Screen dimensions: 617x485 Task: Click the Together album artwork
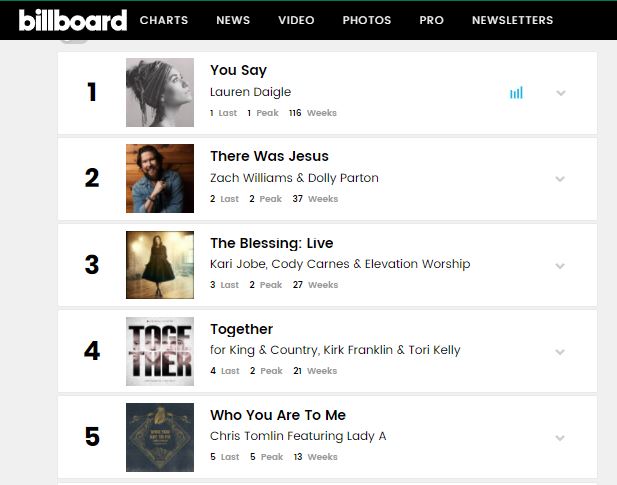(160, 351)
